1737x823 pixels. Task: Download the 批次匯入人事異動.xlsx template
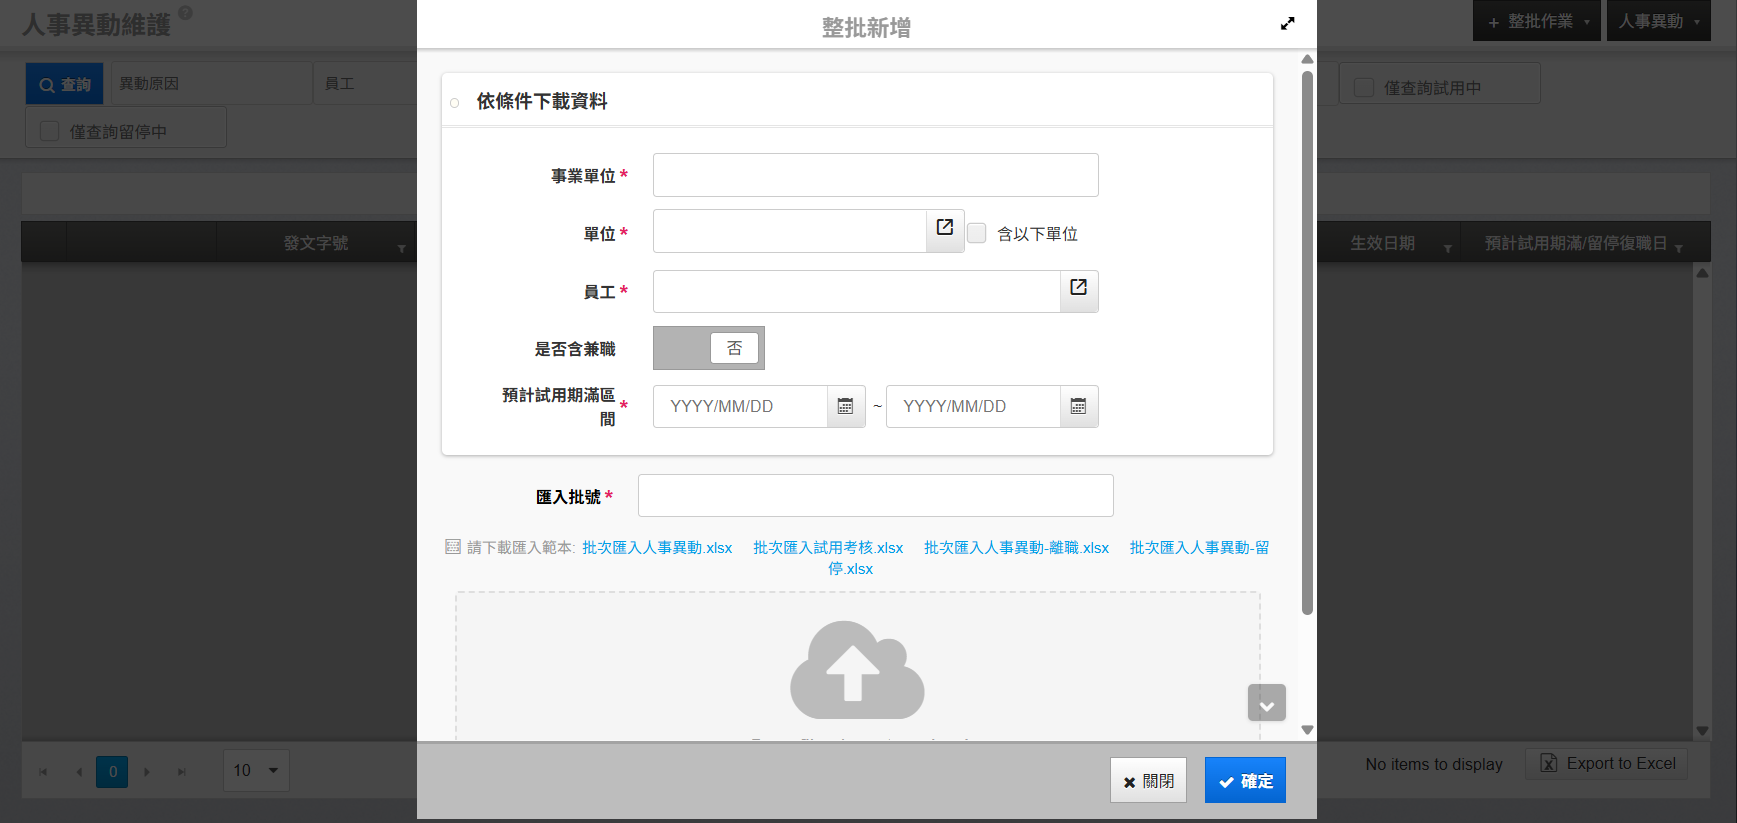(x=657, y=548)
